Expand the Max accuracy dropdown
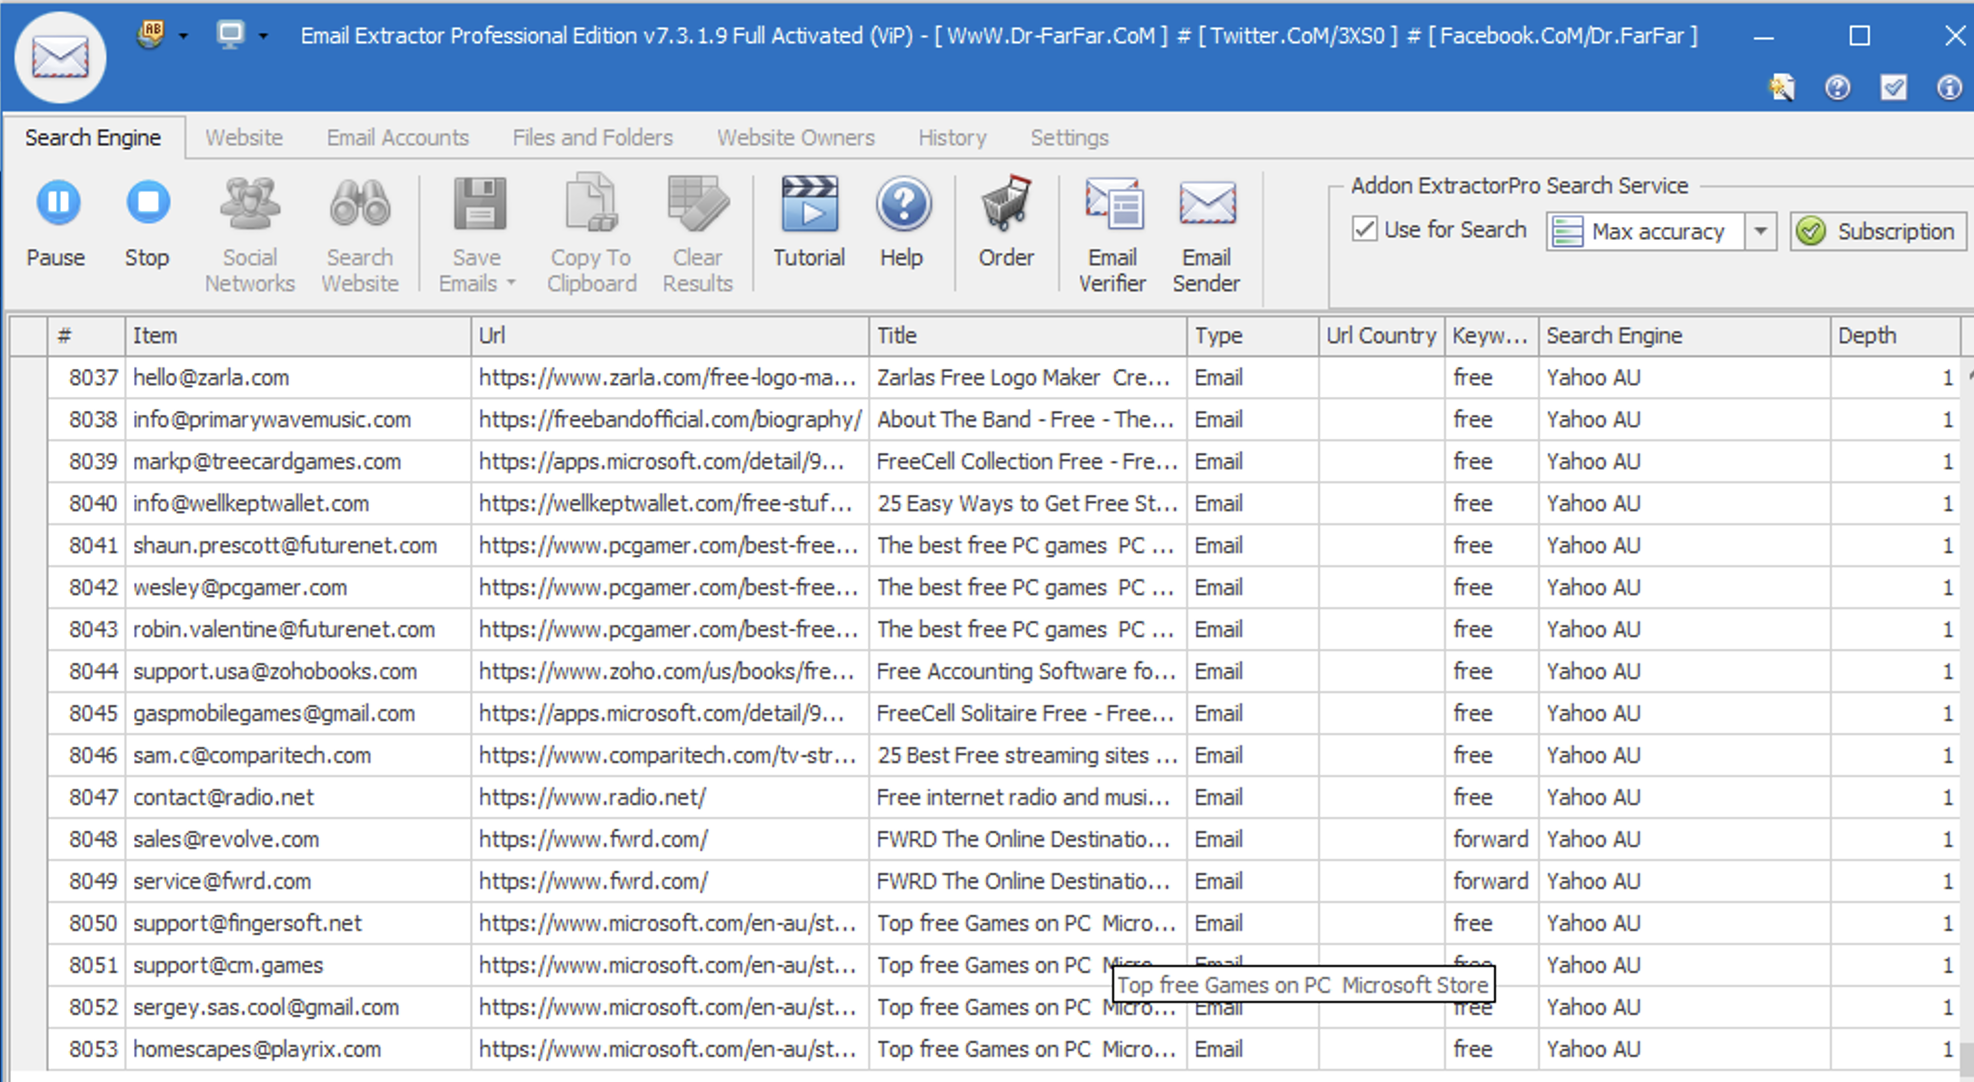1974x1082 pixels. click(x=1760, y=231)
